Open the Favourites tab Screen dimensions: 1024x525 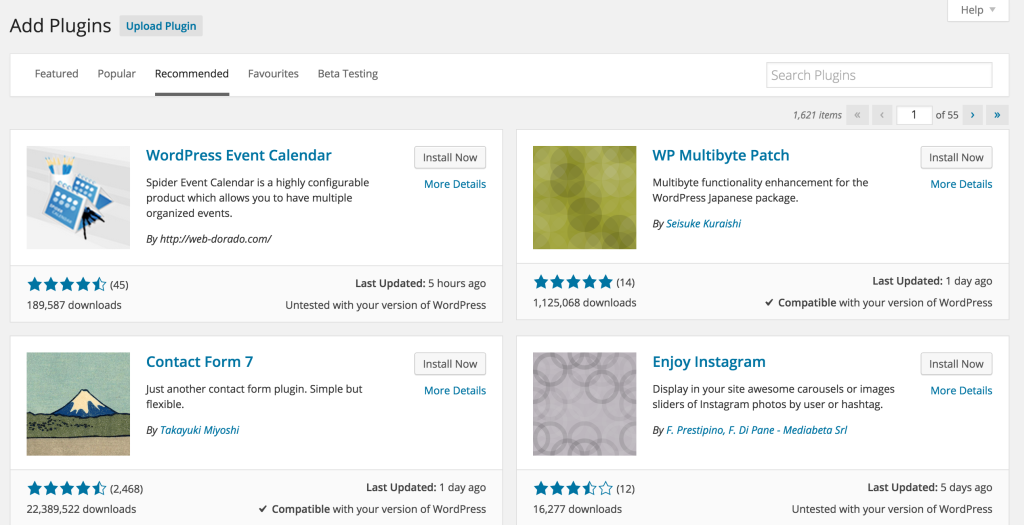click(x=273, y=74)
